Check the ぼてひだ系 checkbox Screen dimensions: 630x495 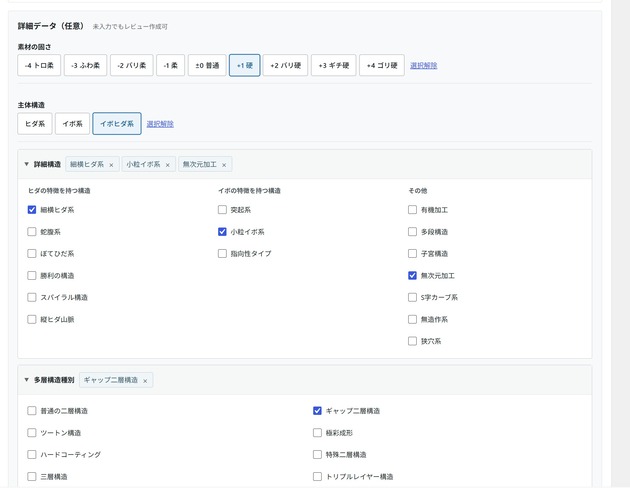(32, 254)
